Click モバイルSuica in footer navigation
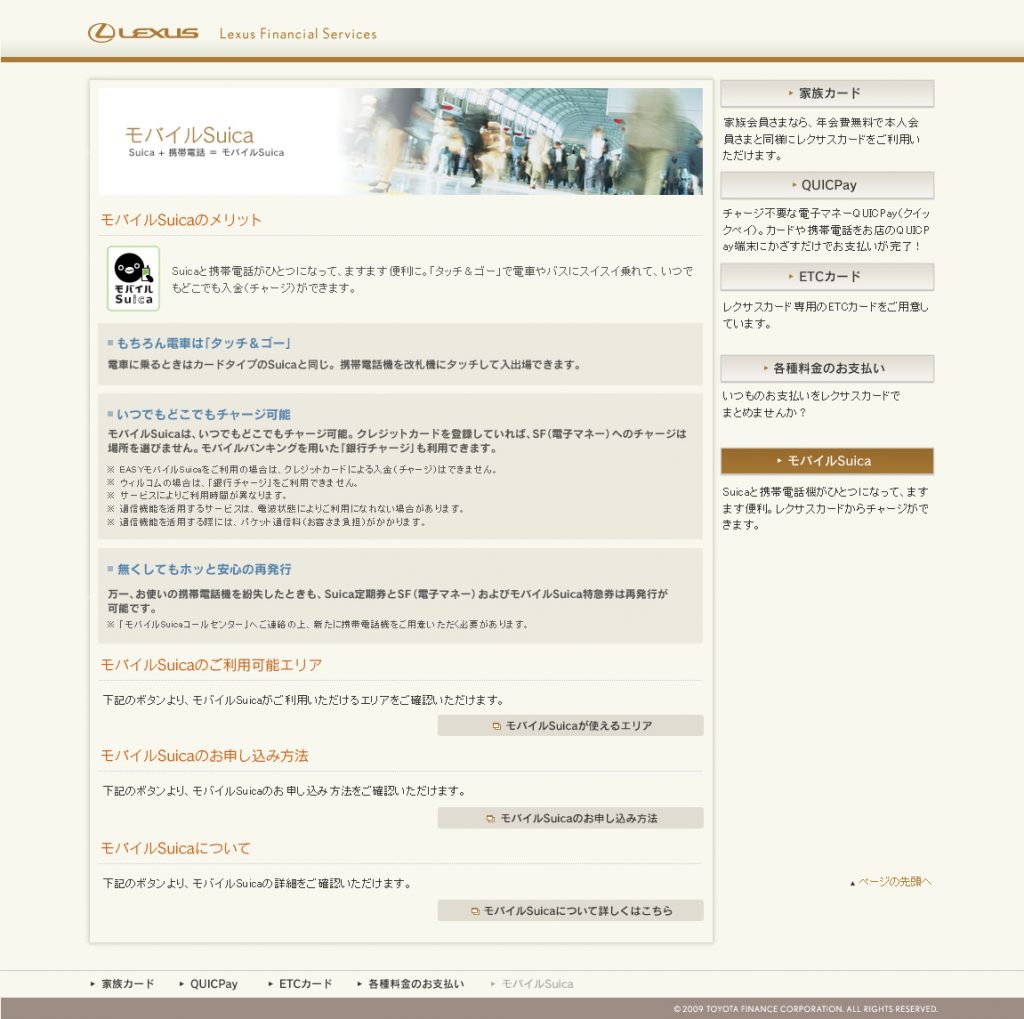 coord(537,984)
